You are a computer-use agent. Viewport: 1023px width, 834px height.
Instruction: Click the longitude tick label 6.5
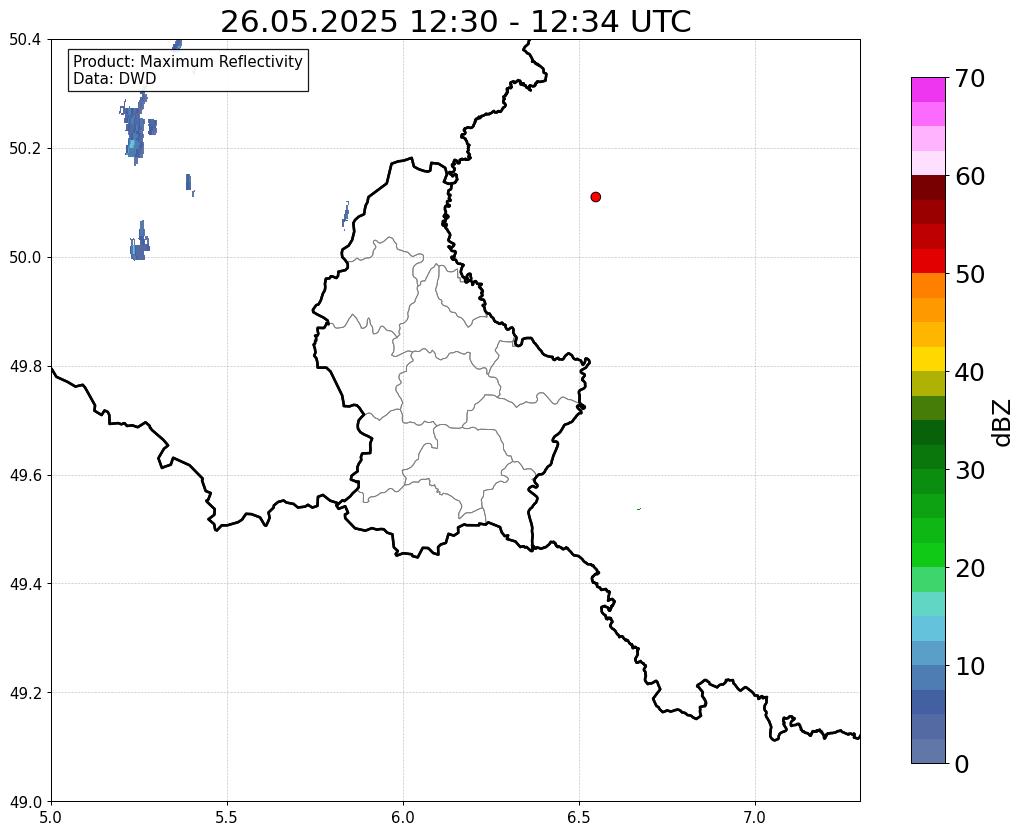coord(579,817)
